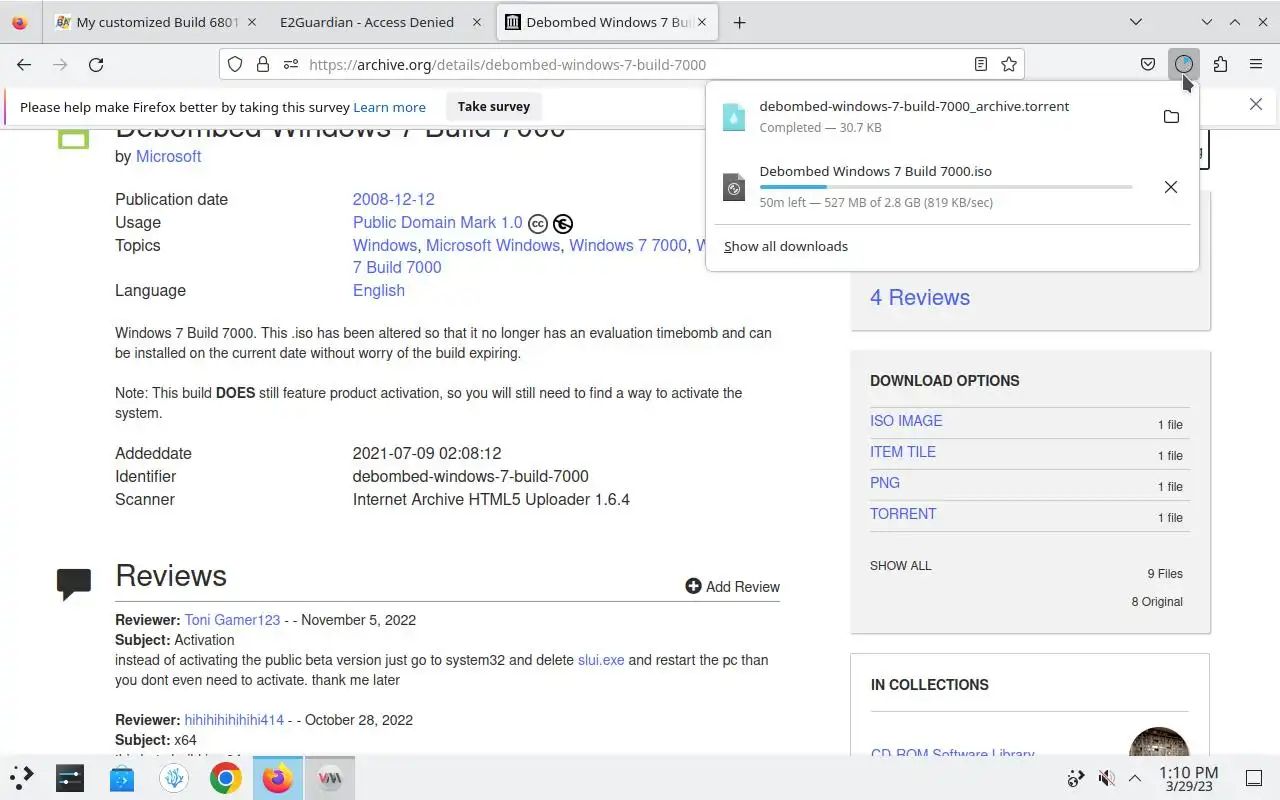Cancel the Windows 7 Build 7000.iso download

tap(1171, 187)
